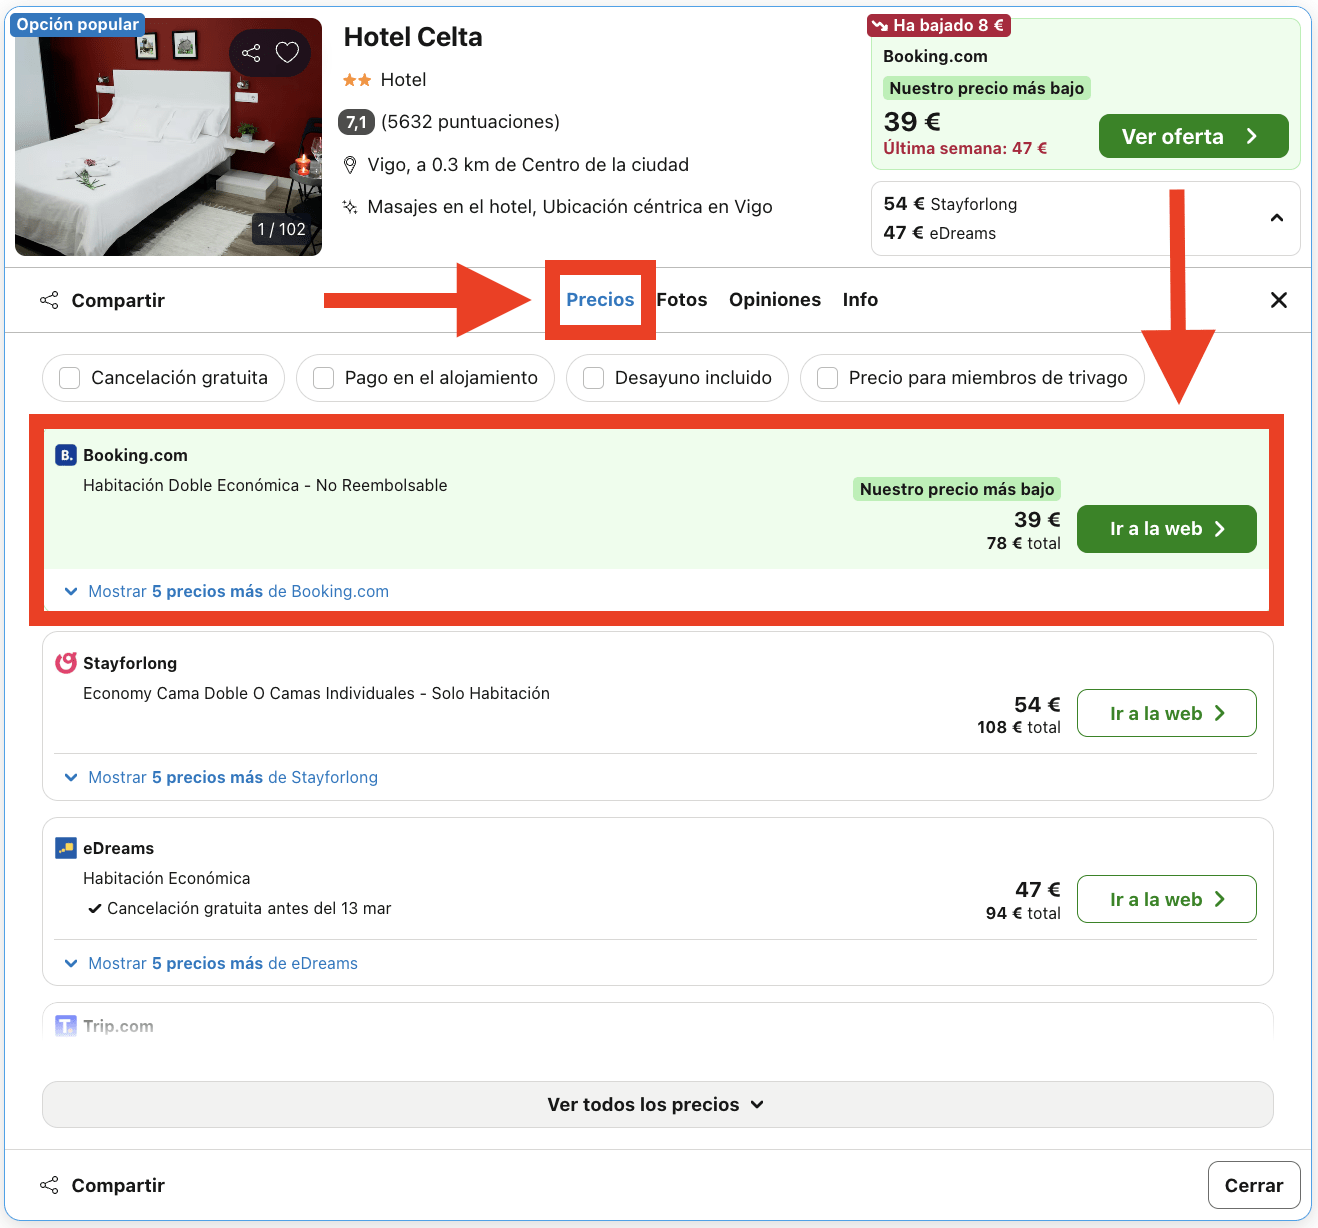The width and height of the screenshot is (1318, 1228).
Task: Open the Hotel Celta room photo
Action: tap(168, 137)
